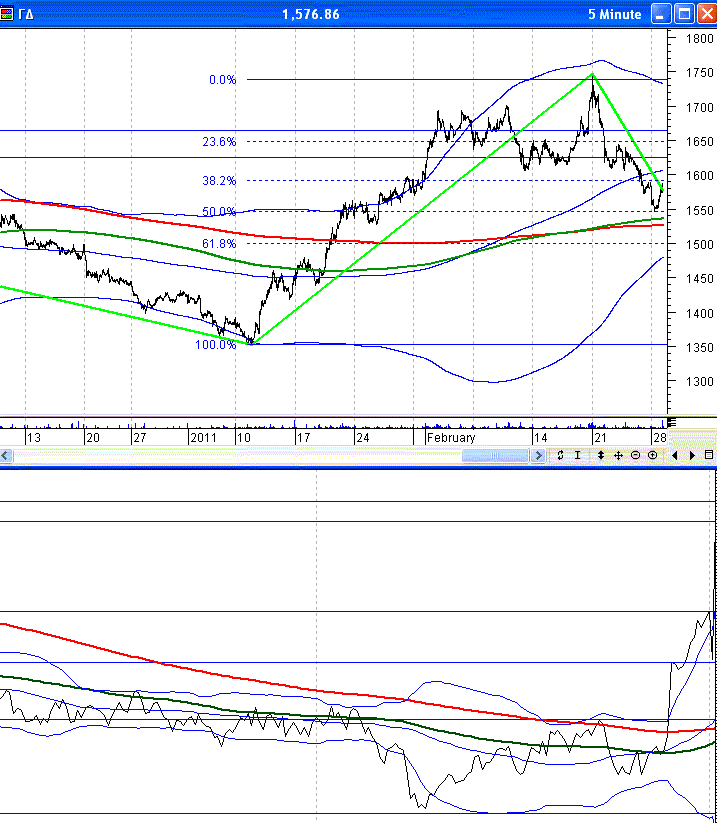The width and height of the screenshot is (717, 823).
Task: Step chart back with left triangle icon
Action: click(675, 455)
